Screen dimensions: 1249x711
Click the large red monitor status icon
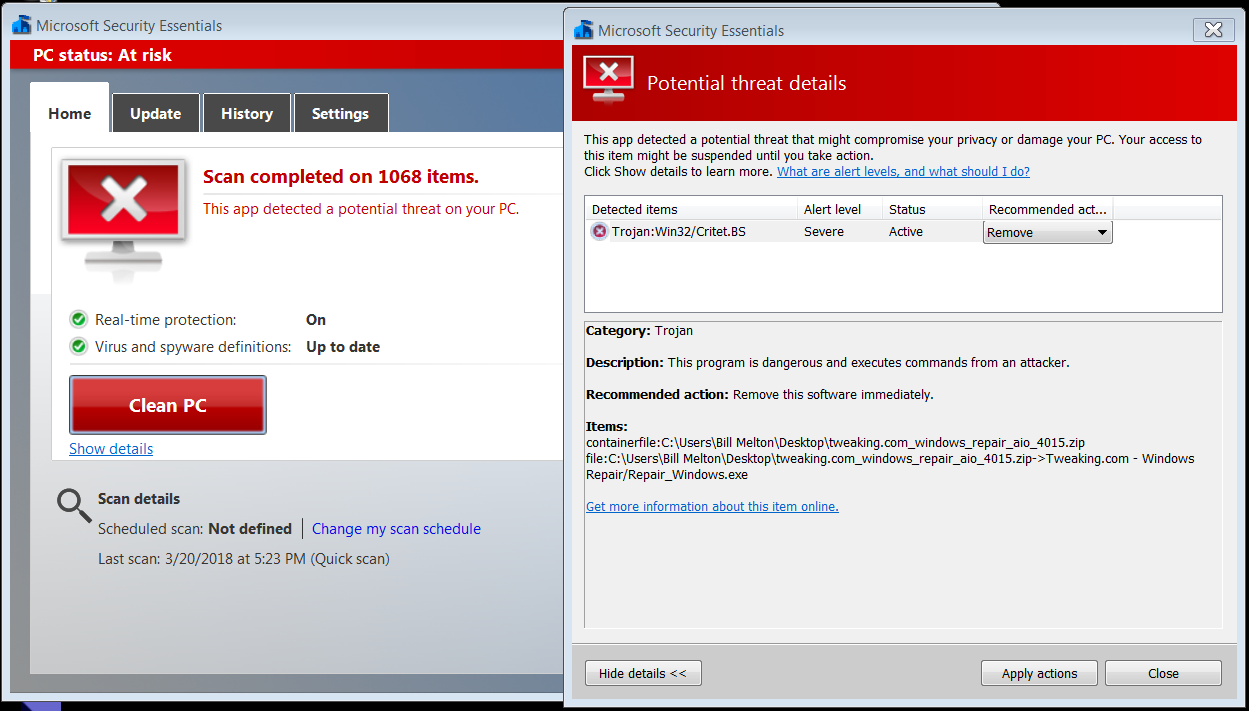pyautogui.click(x=124, y=213)
